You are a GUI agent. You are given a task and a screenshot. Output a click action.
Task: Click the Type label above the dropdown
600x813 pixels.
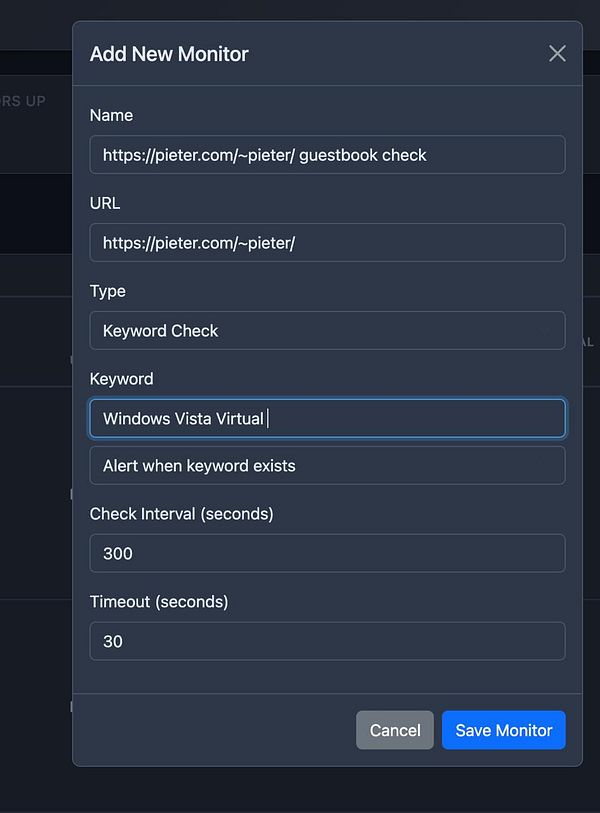click(x=107, y=291)
